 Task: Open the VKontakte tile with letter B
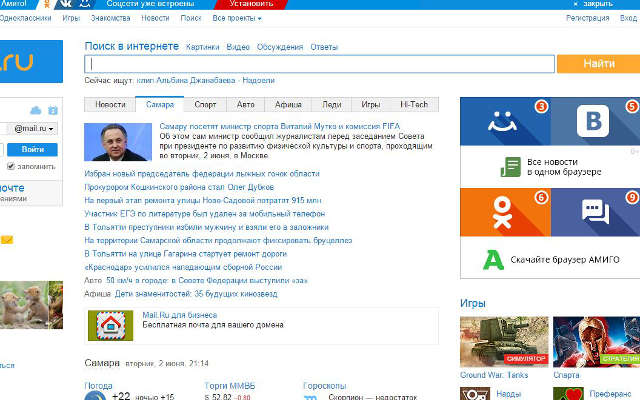[596, 121]
